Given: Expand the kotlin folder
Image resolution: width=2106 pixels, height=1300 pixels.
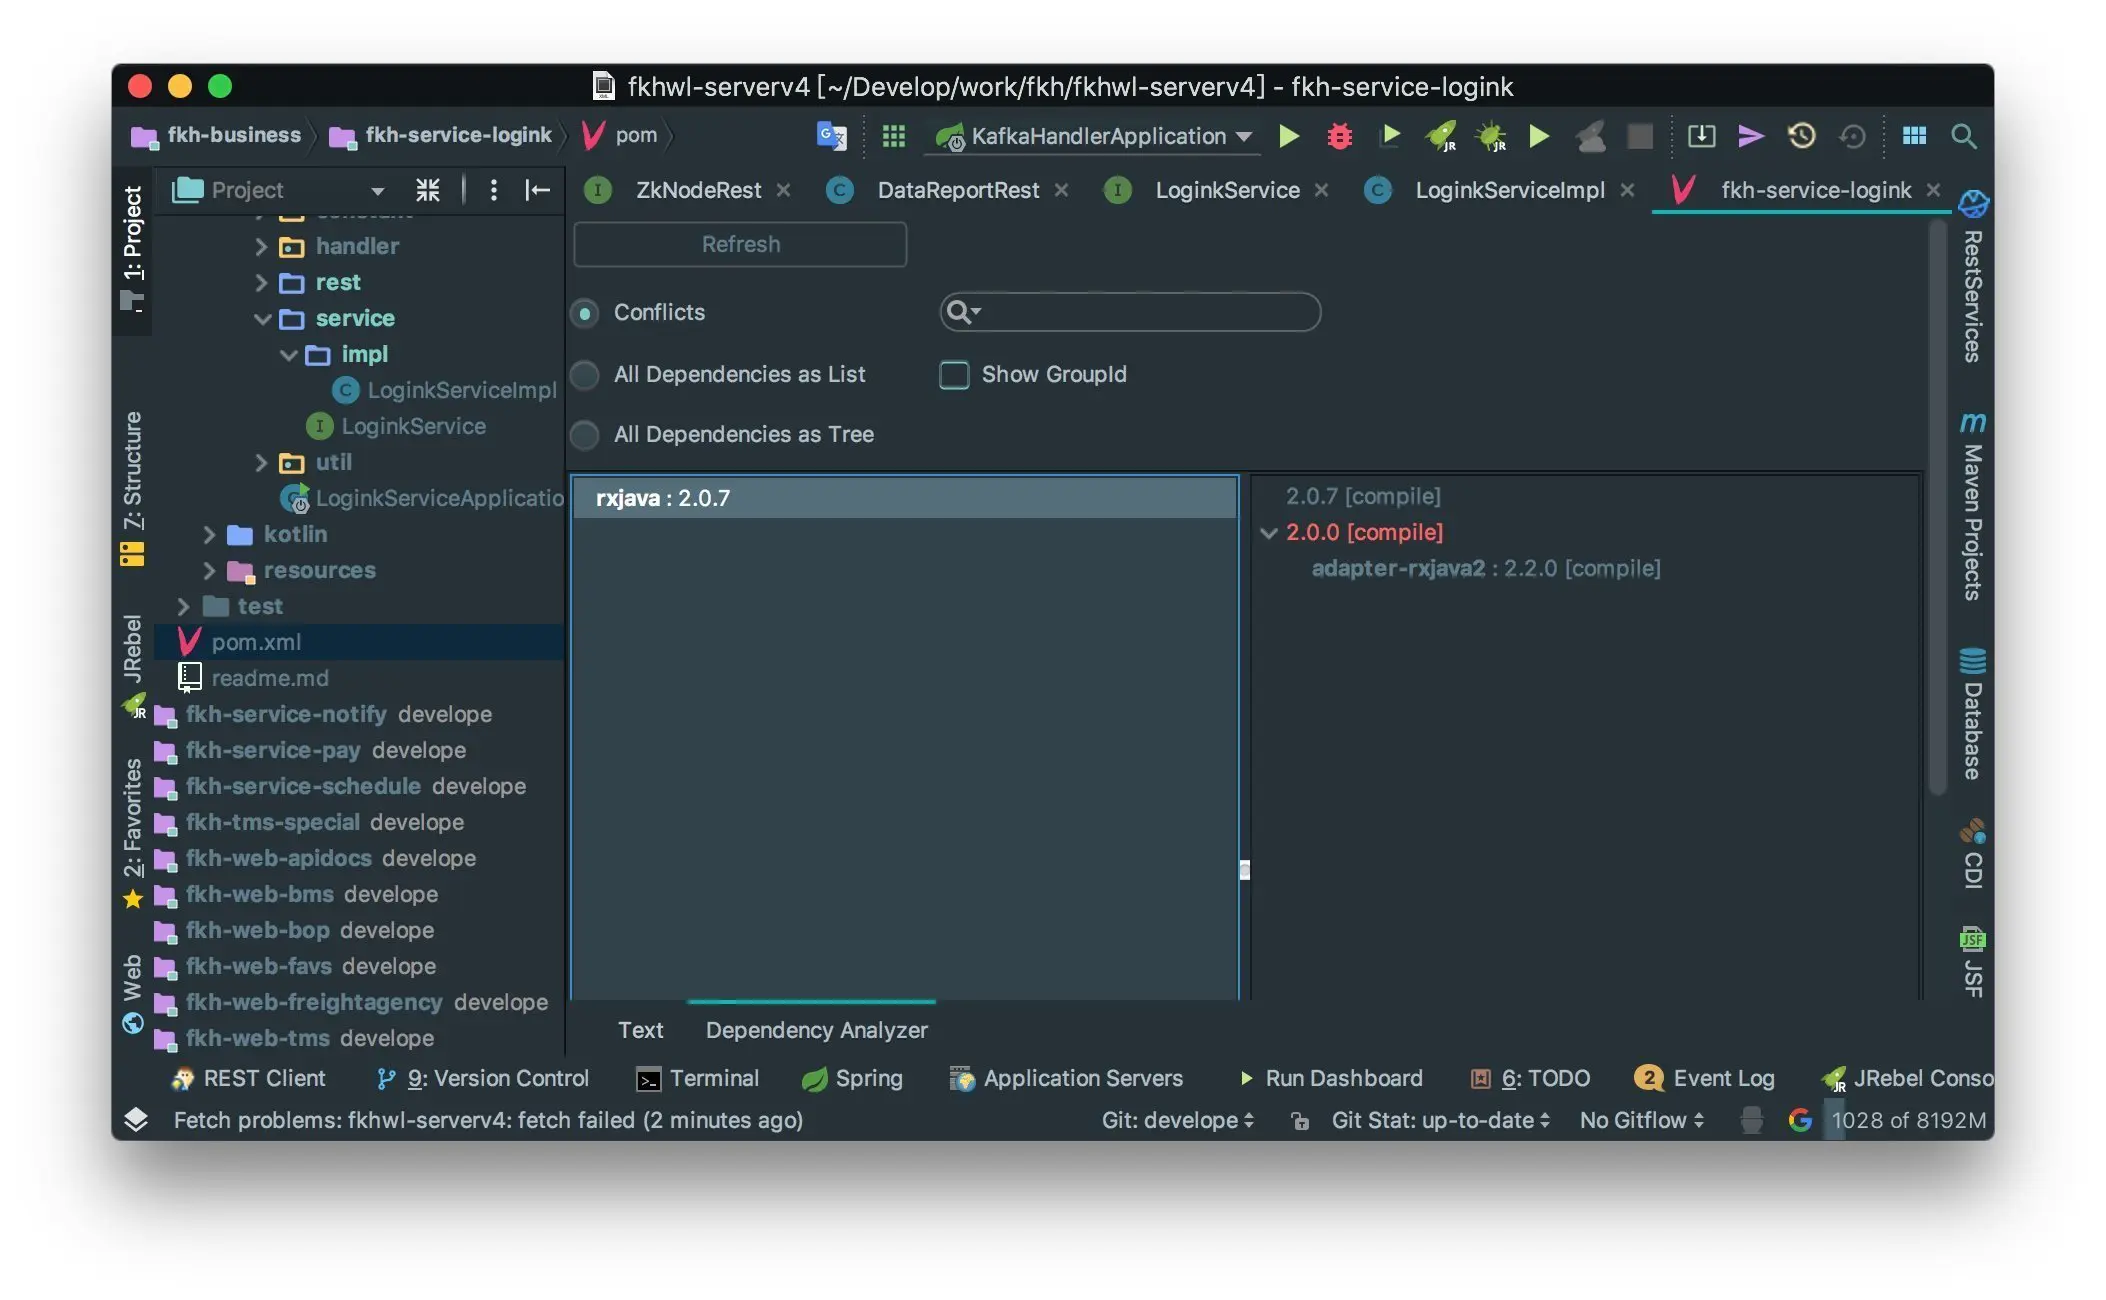Looking at the screenshot, I should click(209, 535).
